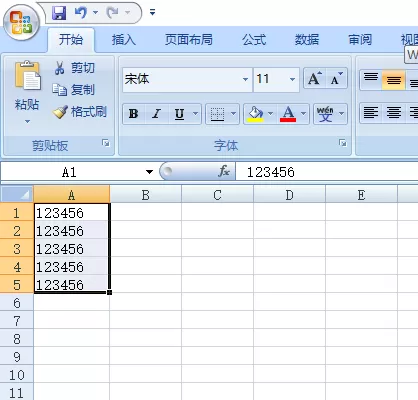Click the wén phonetic guide icon
418x400 pixels.
click(325, 114)
